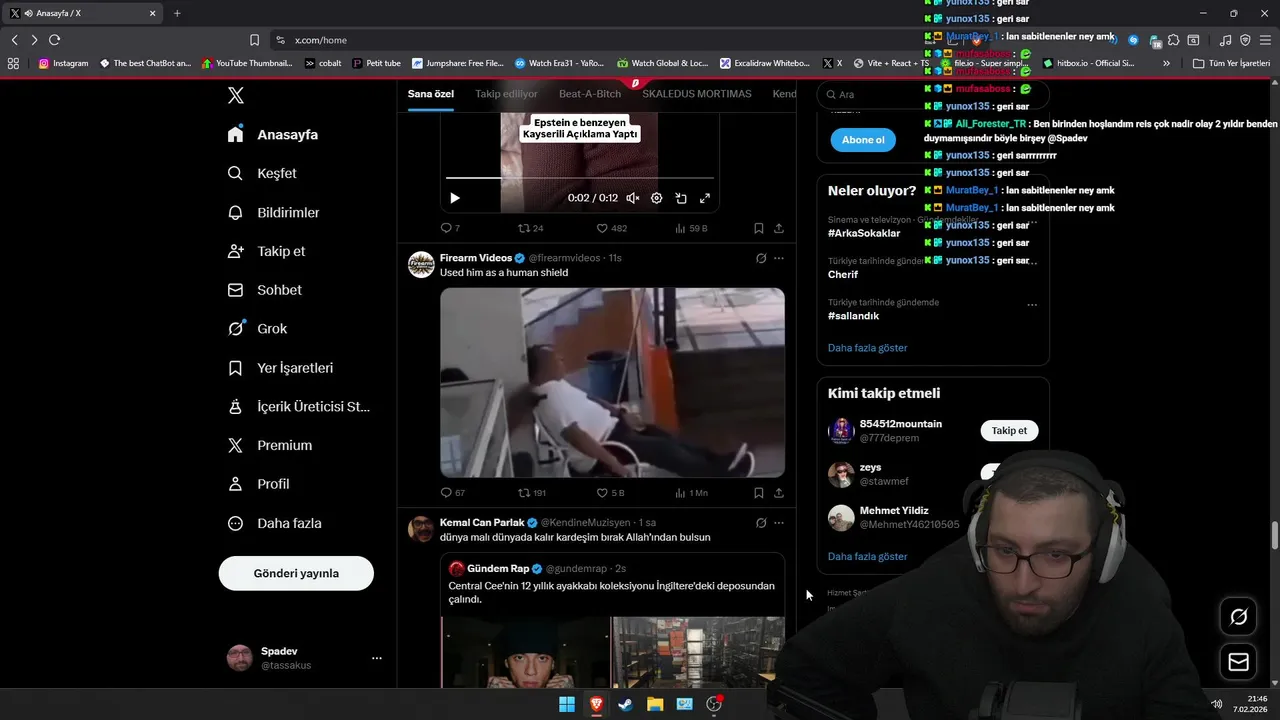Open Anasayfa in the left sidebar
Viewport: 1280px width, 720px height.
[273, 135]
